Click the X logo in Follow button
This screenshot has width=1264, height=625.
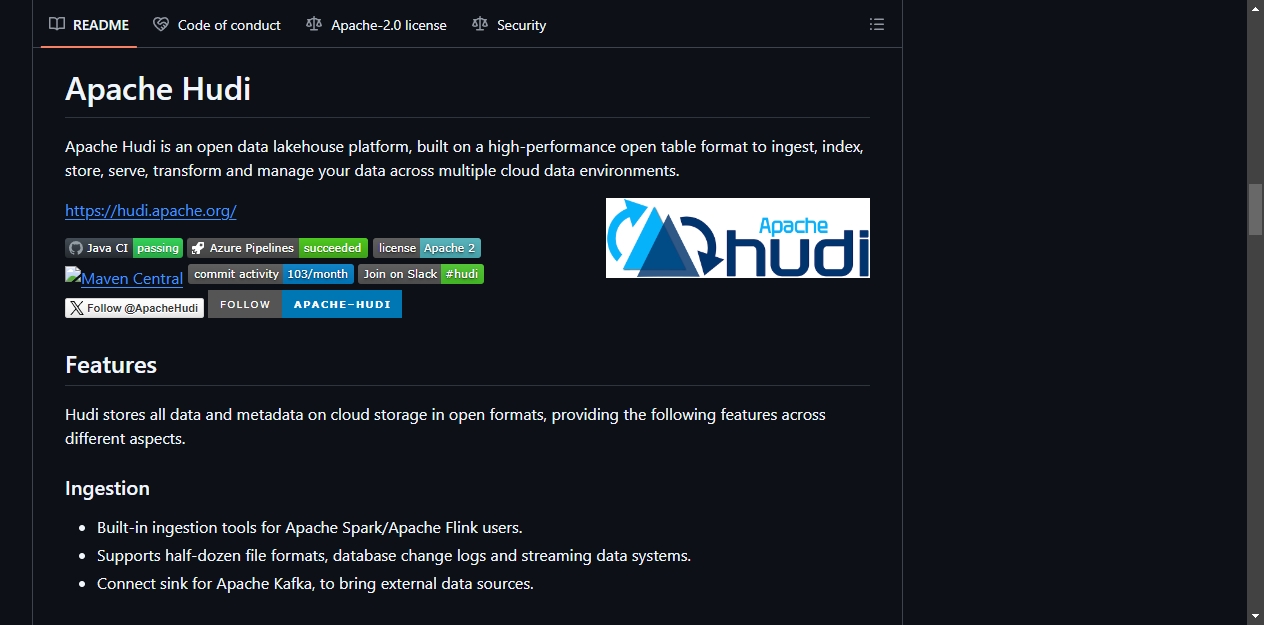coord(77,308)
